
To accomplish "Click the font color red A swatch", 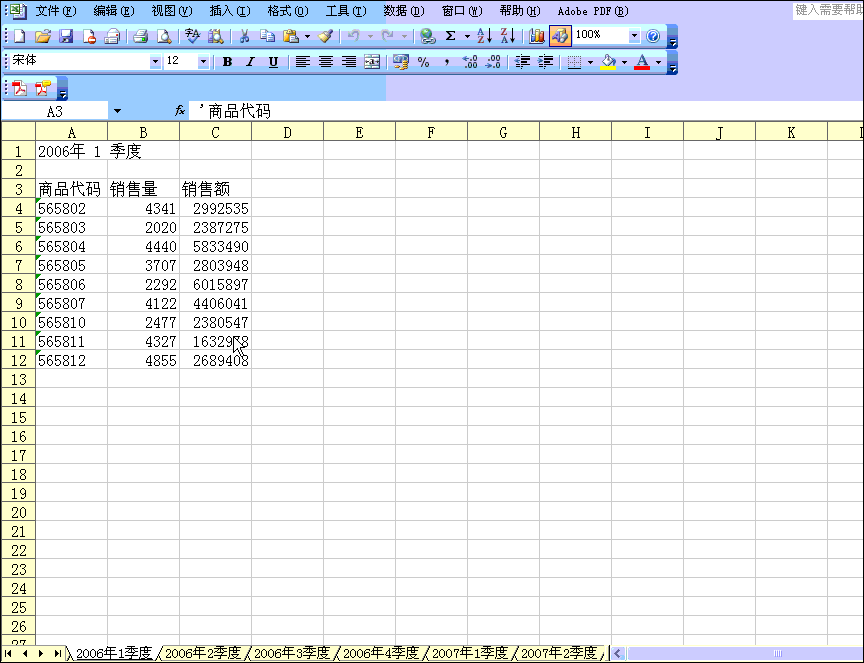I will click(641, 62).
